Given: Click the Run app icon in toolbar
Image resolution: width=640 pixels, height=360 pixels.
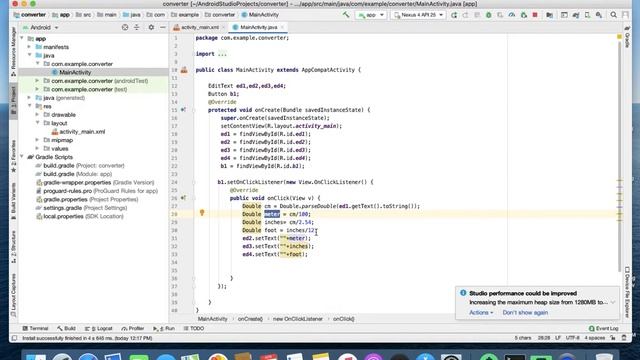Looking at the screenshot, I should tap(454, 15).
